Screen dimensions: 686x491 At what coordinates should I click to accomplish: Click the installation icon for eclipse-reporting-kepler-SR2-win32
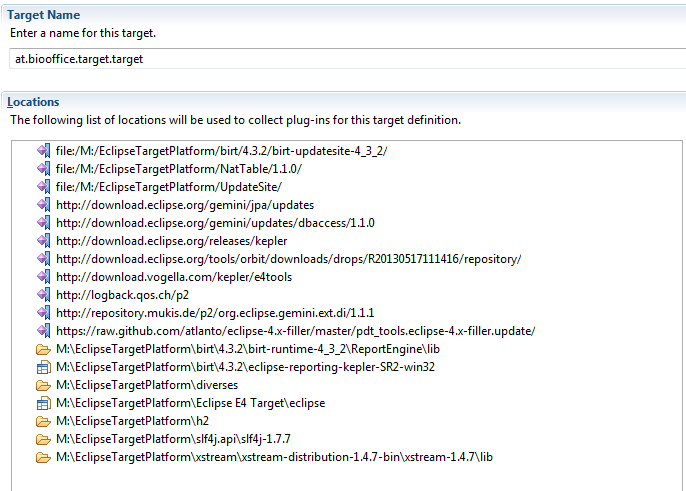coord(43,367)
